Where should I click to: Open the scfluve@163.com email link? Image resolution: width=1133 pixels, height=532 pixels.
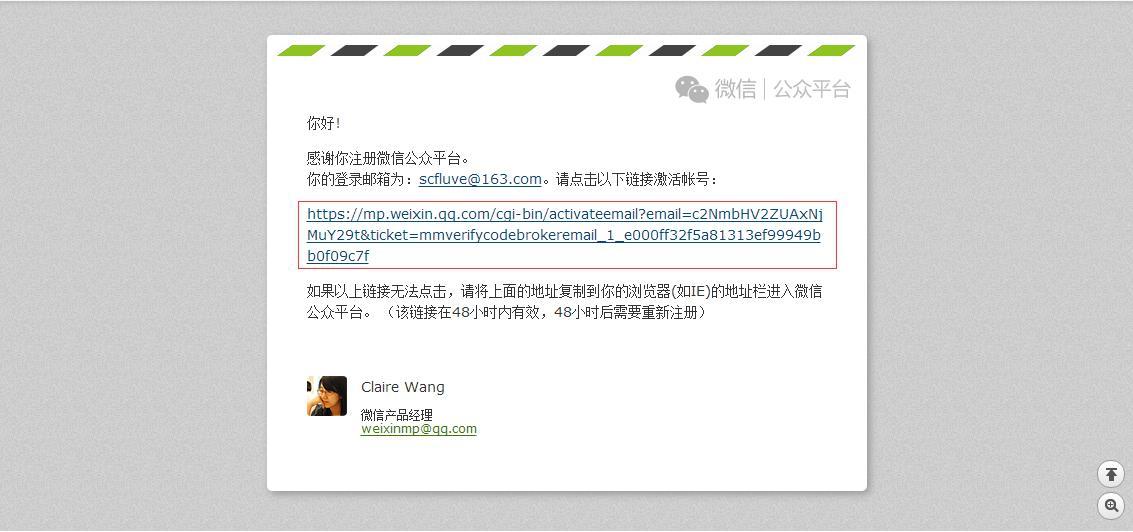tap(480, 179)
